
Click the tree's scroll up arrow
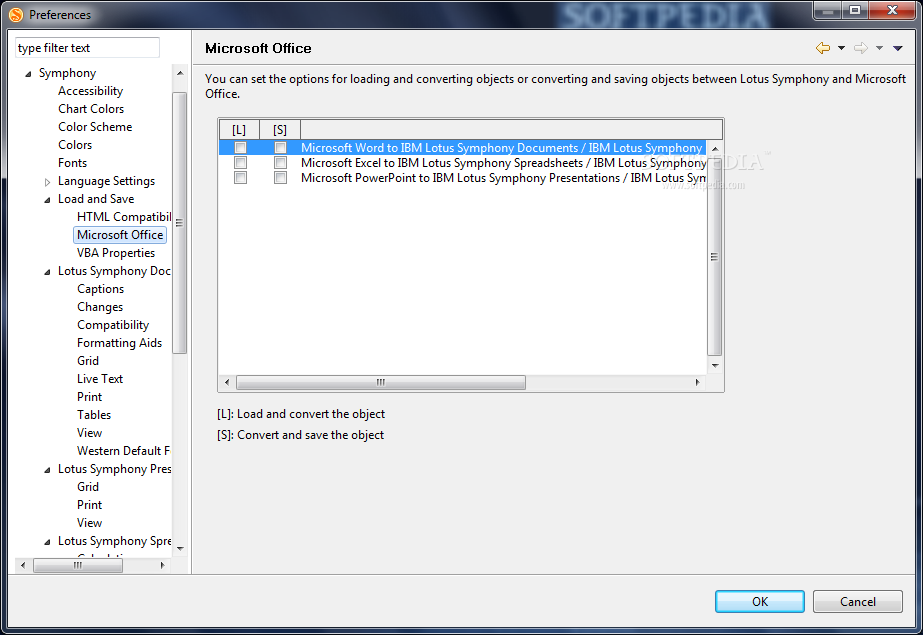click(180, 73)
